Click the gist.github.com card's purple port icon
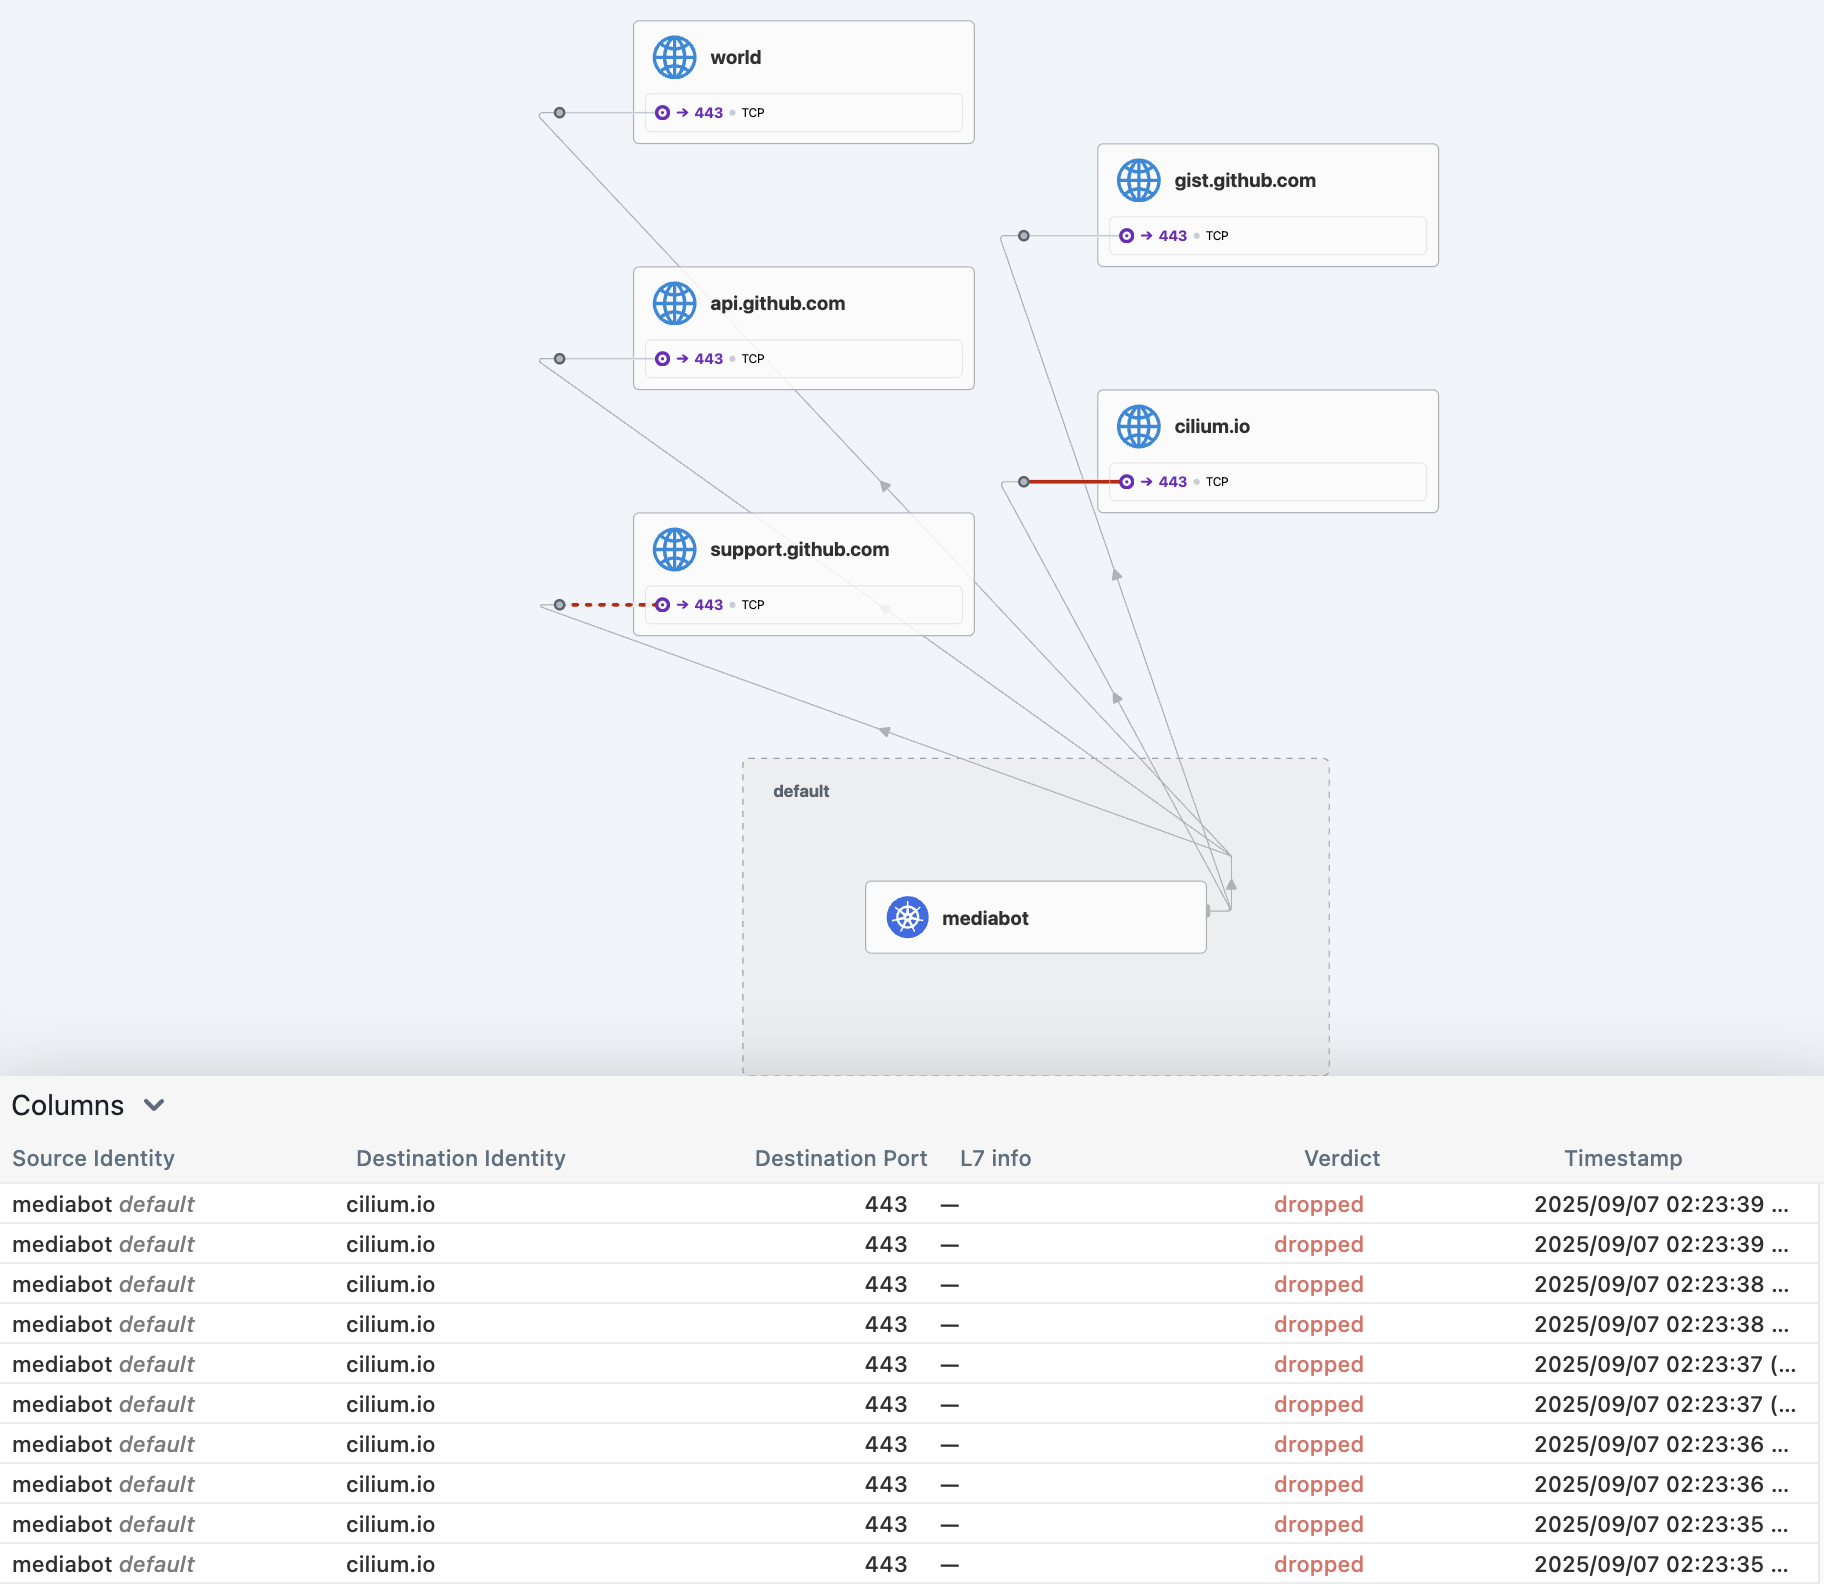Image resolution: width=1824 pixels, height=1584 pixels. 1126,236
